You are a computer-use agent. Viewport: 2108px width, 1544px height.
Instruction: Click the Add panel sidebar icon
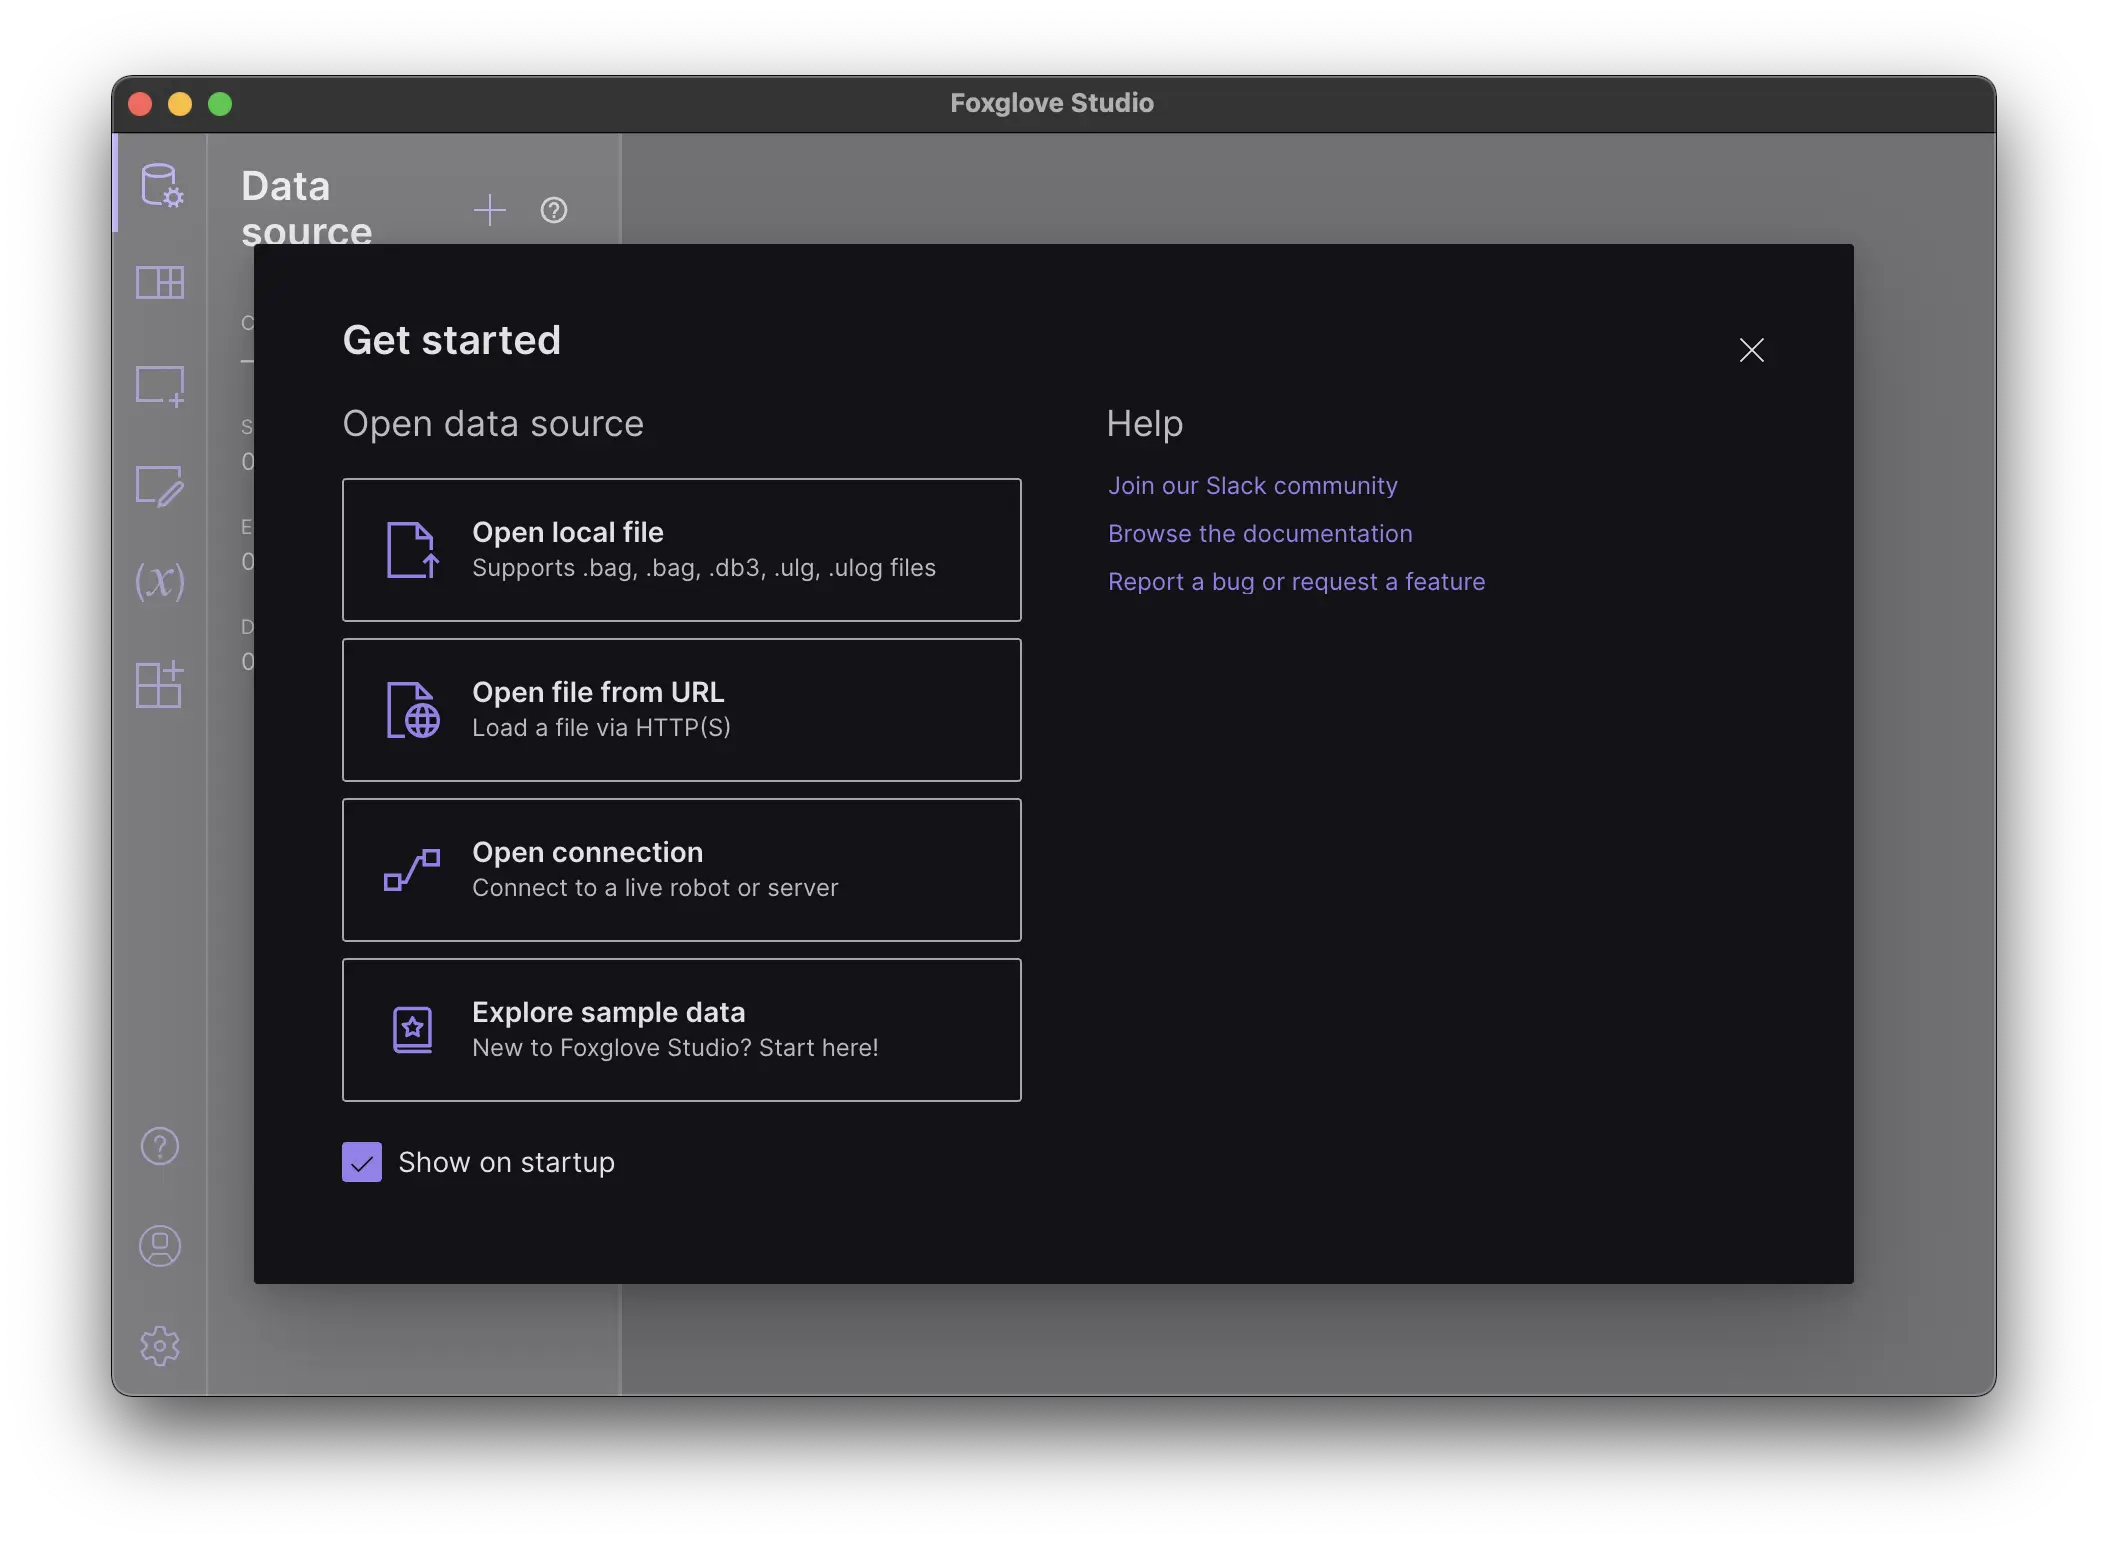160,385
